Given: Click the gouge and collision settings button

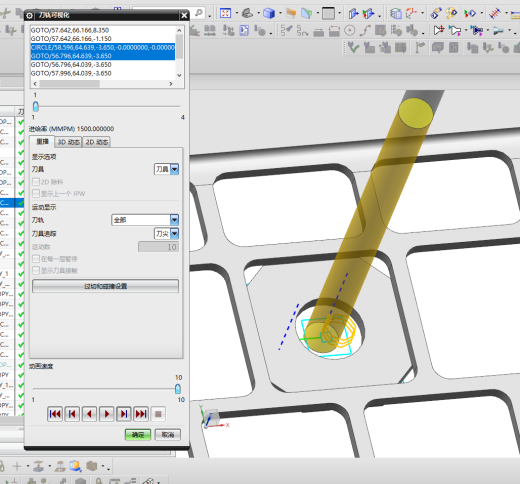Looking at the screenshot, I should point(105,286).
